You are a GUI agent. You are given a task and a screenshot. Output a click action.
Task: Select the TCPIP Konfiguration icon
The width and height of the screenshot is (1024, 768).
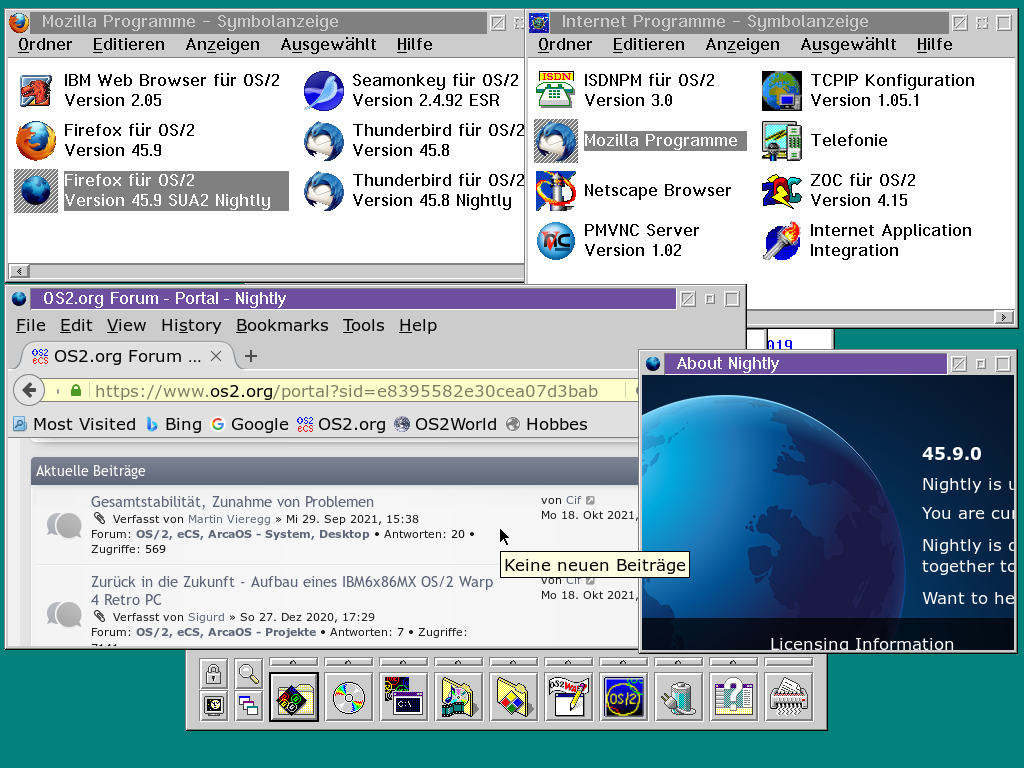pyautogui.click(x=782, y=90)
